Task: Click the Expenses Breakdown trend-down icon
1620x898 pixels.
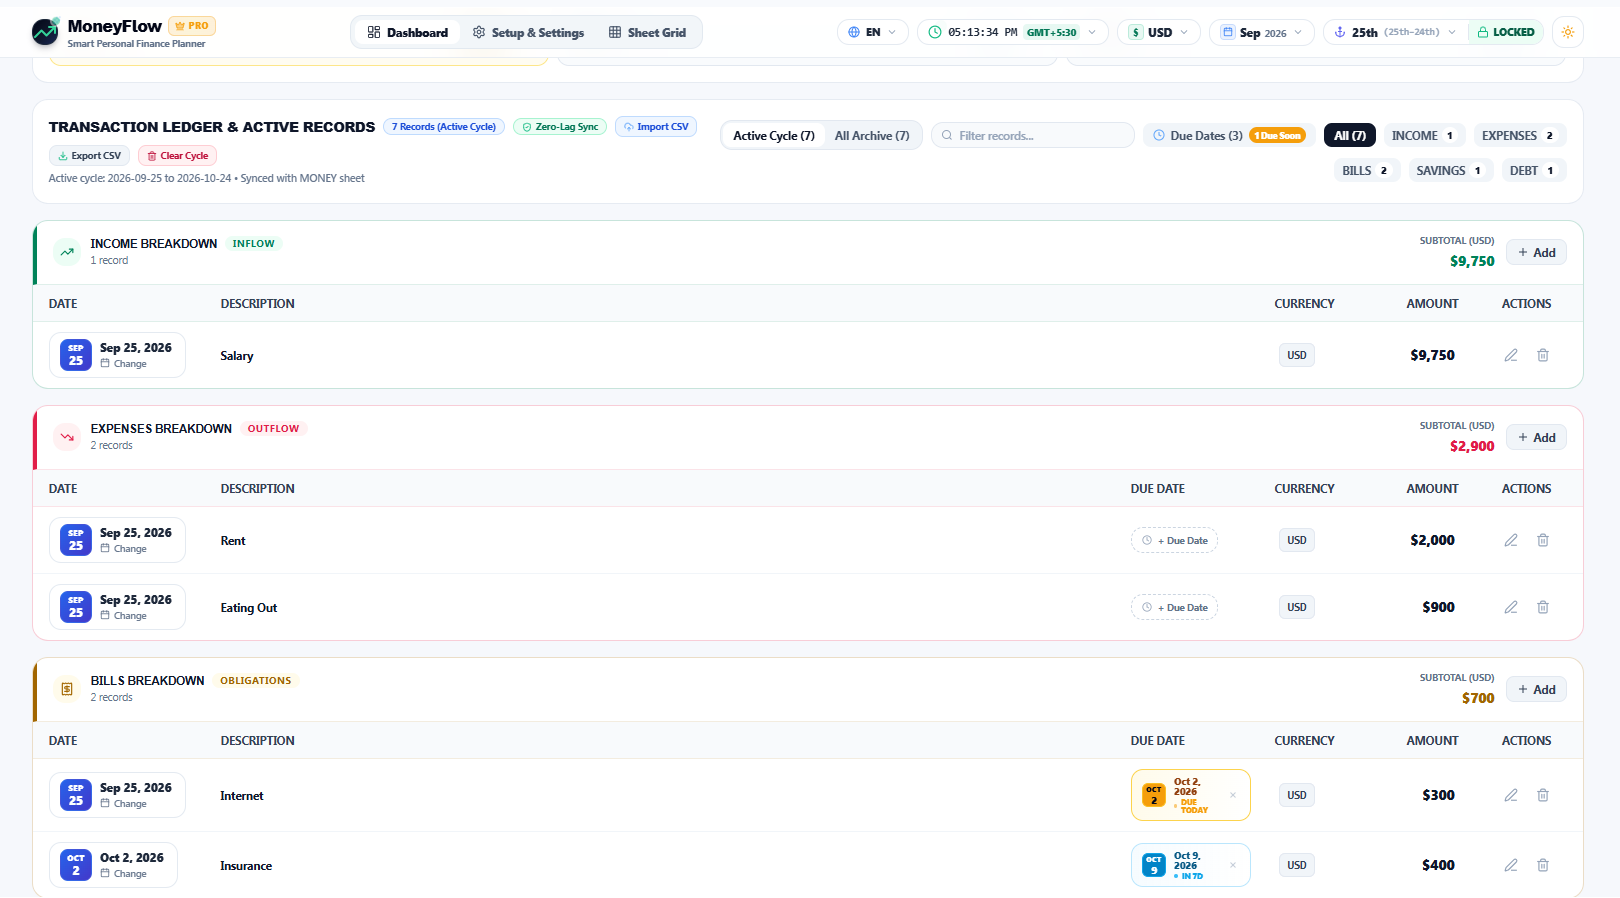Action: (67, 437)
